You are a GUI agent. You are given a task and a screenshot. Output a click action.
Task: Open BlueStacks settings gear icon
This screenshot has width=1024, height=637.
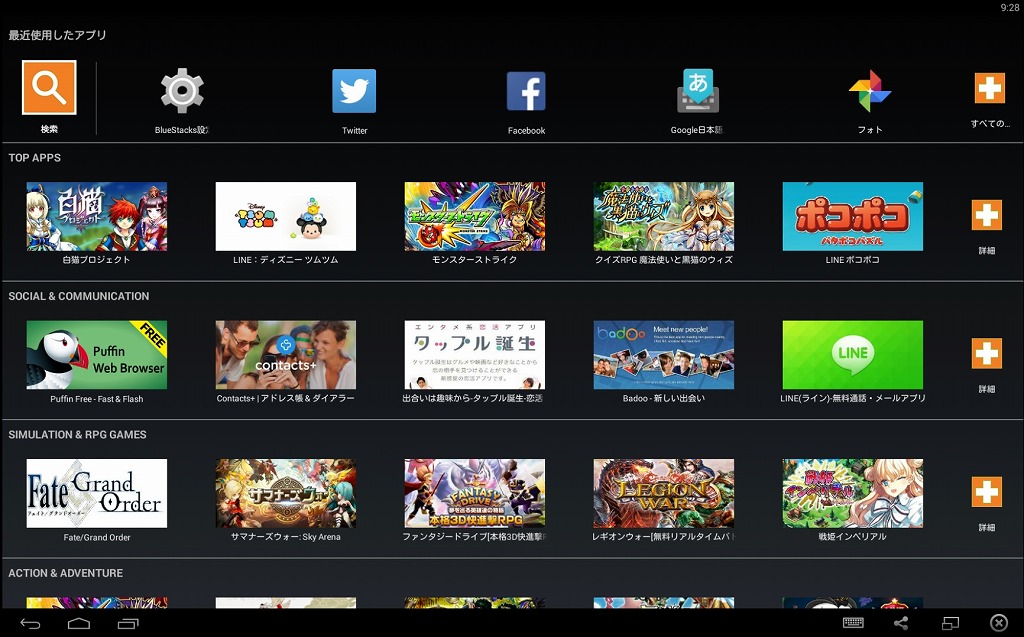[x=182, y=90]
